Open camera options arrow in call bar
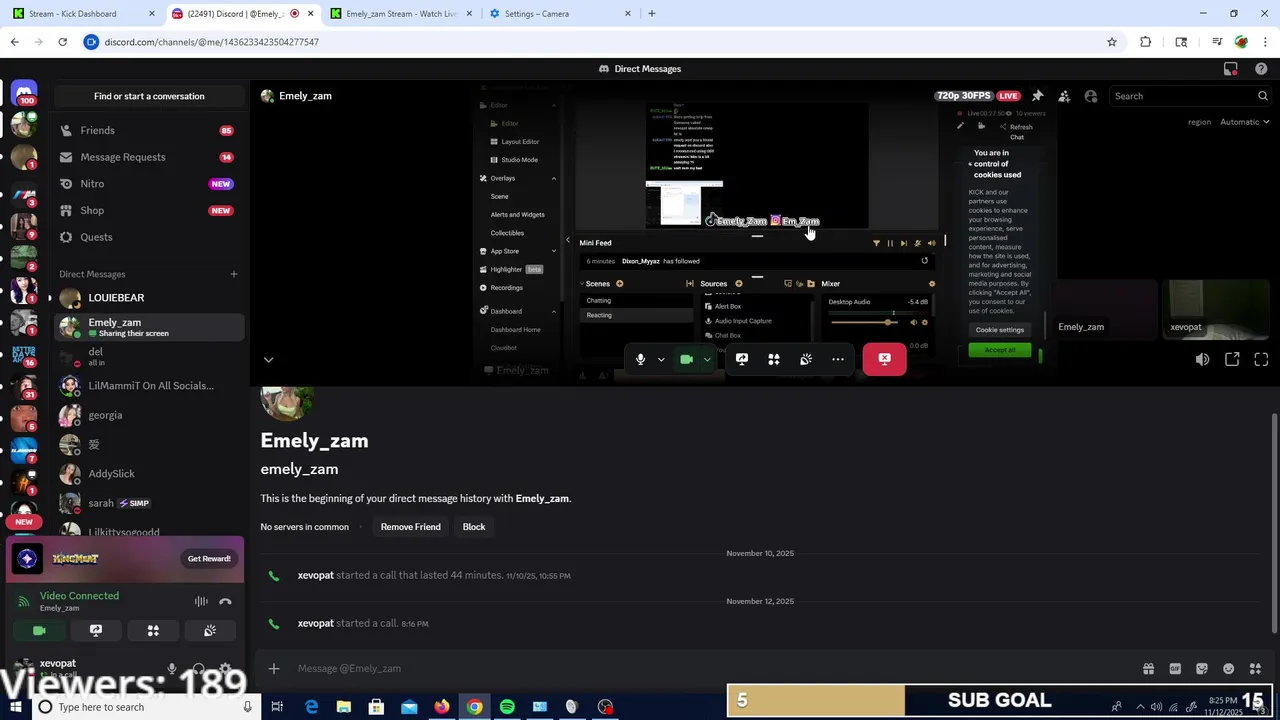 tap(707, 360)
